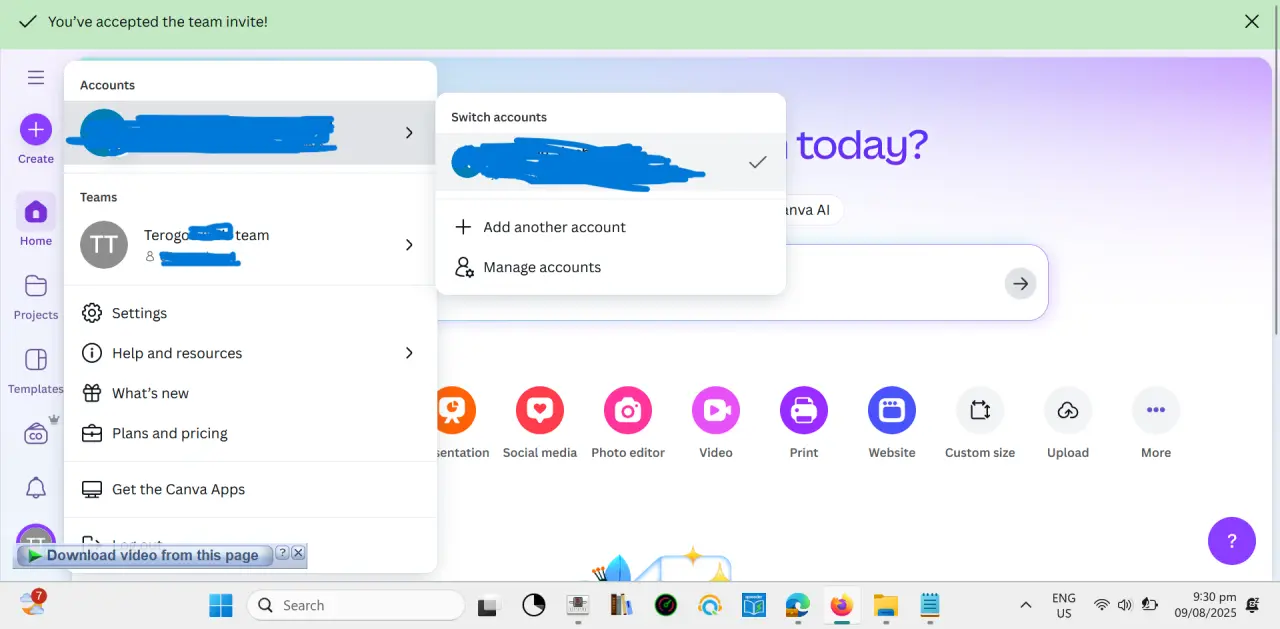1280x629 pixels.
Task: Open Firefox from the taskbar
Action: tap(841, 605)
